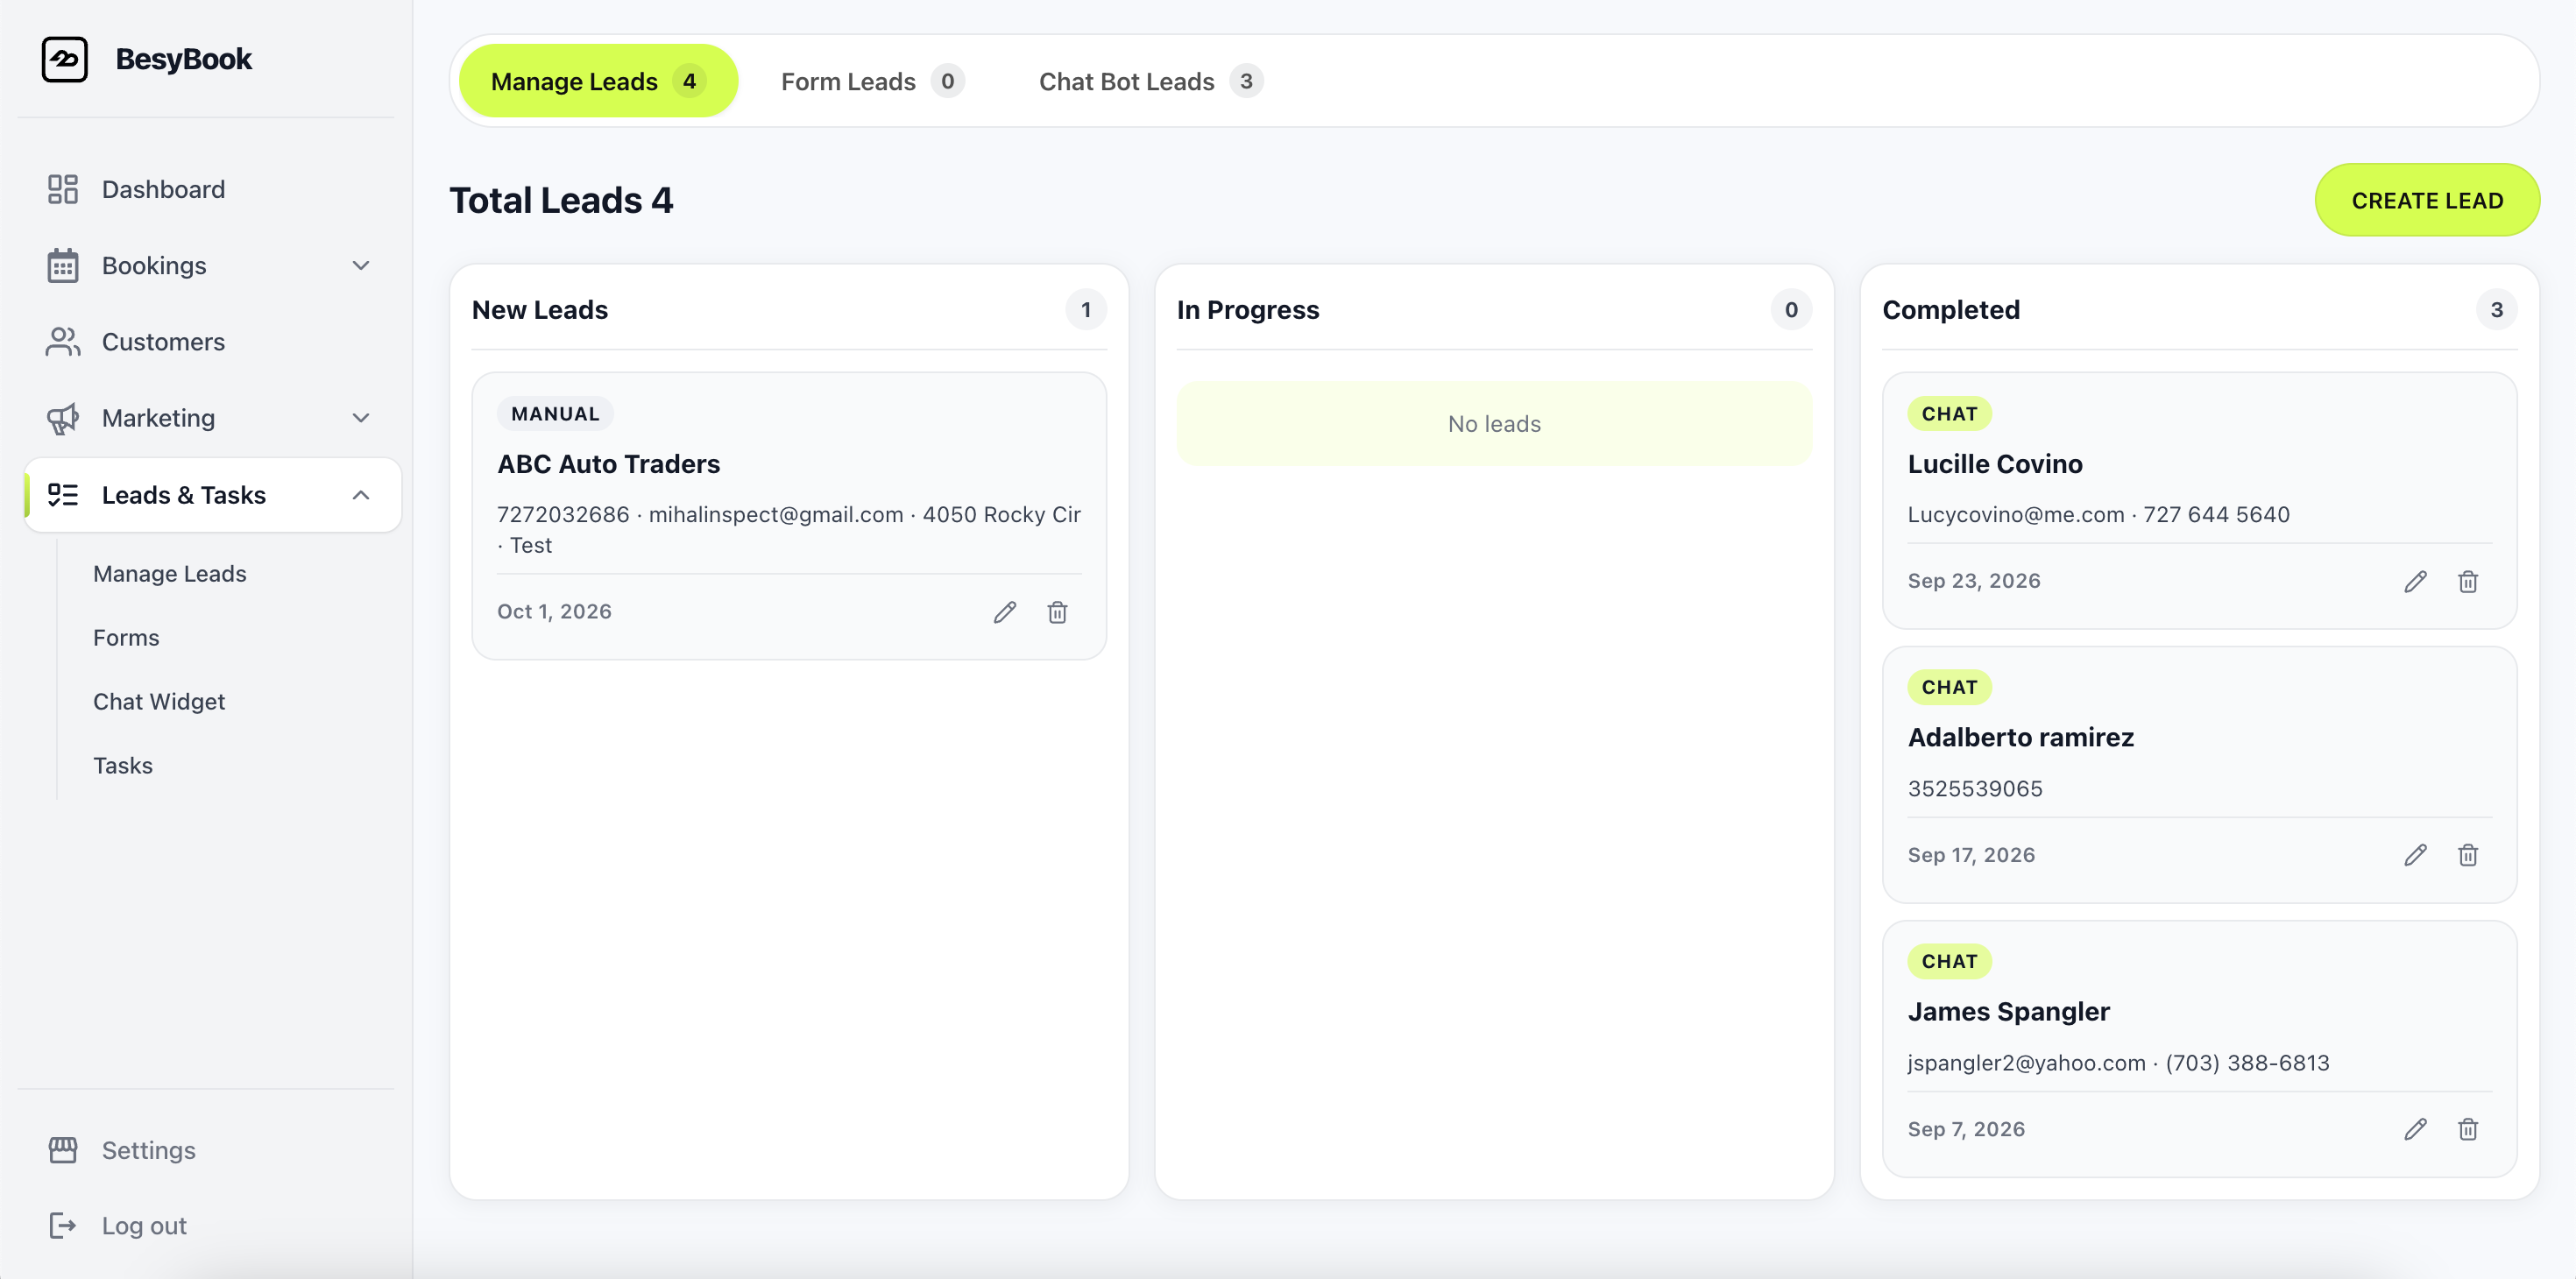Image resolution: width=2576 pixels, height=1279 pixels.
Task: Open Tasks in the sidebar submenu
Action: [123, 766]
